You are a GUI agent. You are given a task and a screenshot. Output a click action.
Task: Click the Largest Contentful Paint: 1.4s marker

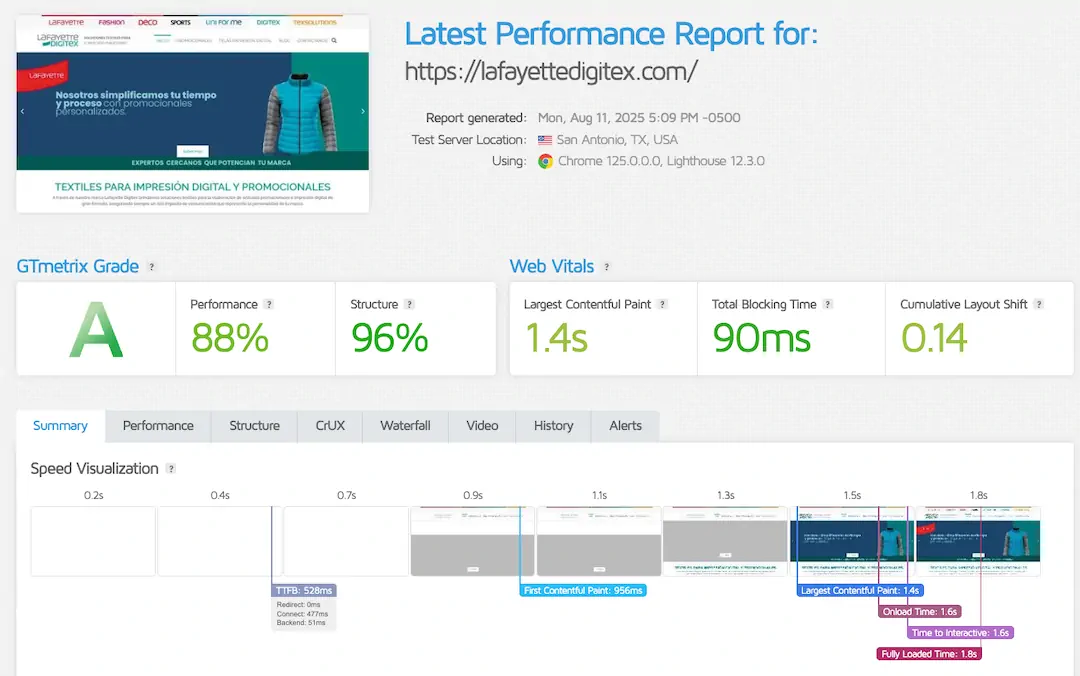(x=860, y=591)
